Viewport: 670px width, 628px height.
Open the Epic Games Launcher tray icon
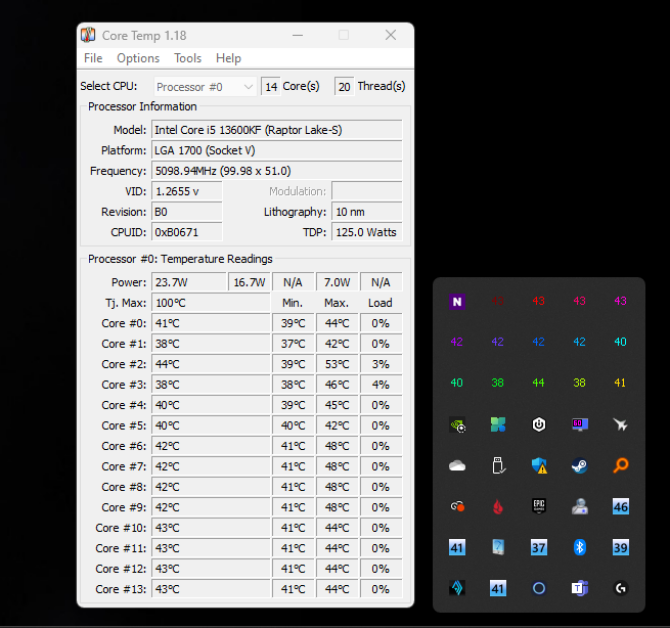click(539, 506)
